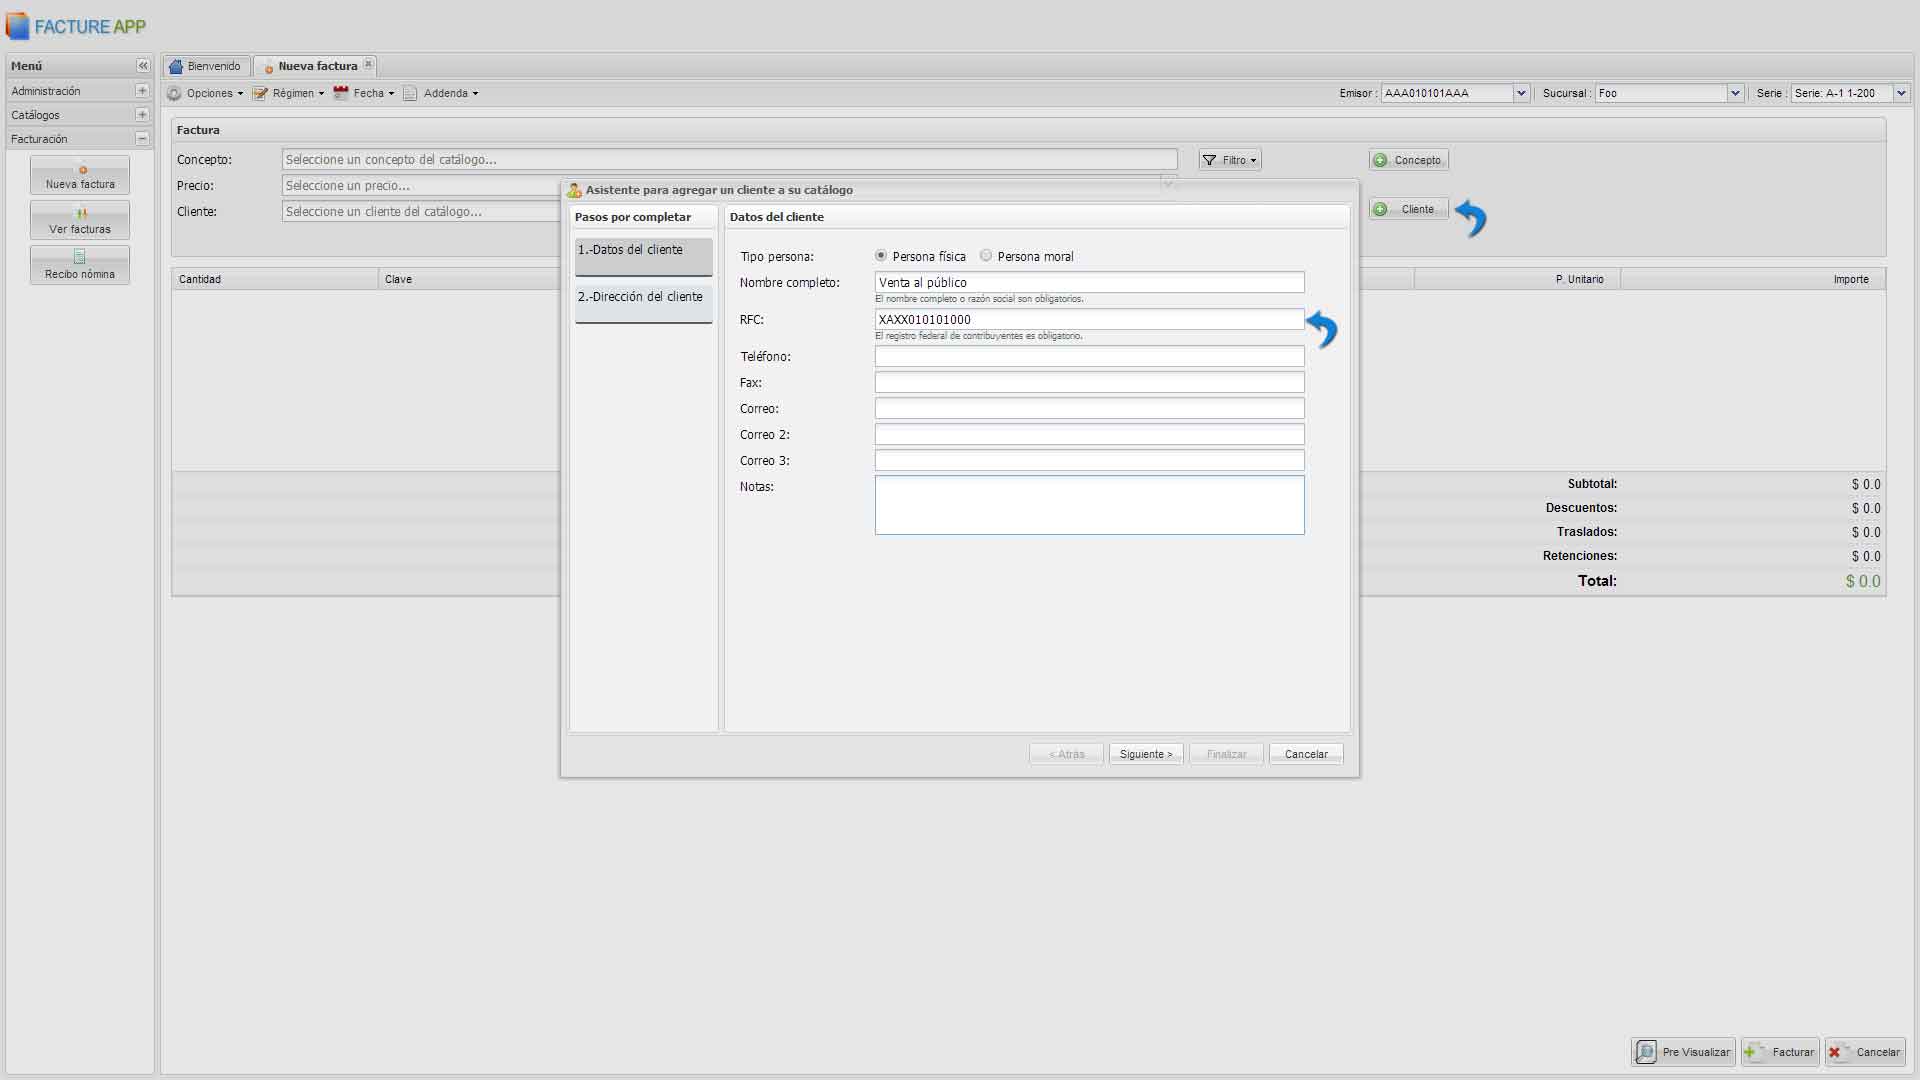Click the green plus Cliente button
Image resolution: width=1920 pixels, height=1080 pixels.
click(x=1408, y=209)
